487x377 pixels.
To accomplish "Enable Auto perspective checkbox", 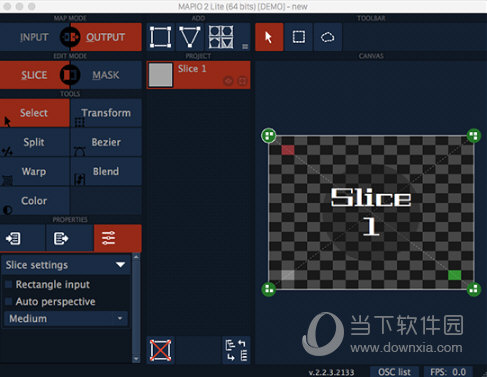I will pos(9,301).
